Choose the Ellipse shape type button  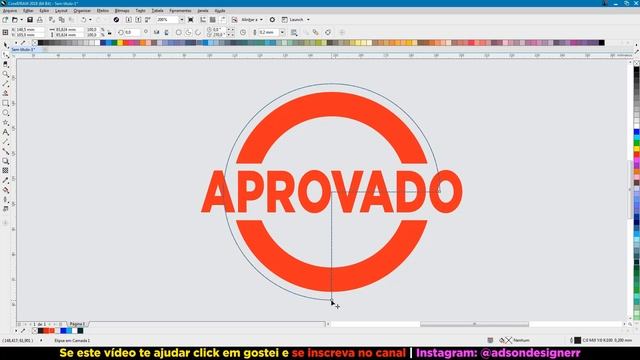coord(179,32)
